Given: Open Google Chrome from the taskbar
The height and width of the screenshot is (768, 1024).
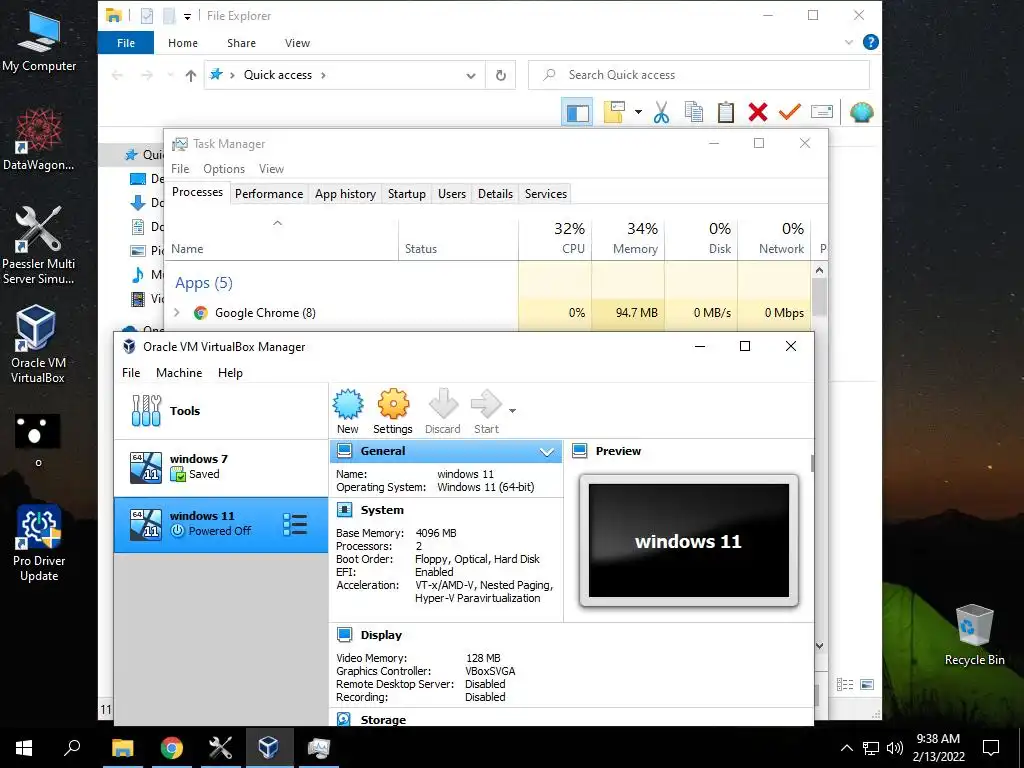Looking at the screenshot, I should tap(172, 747).
